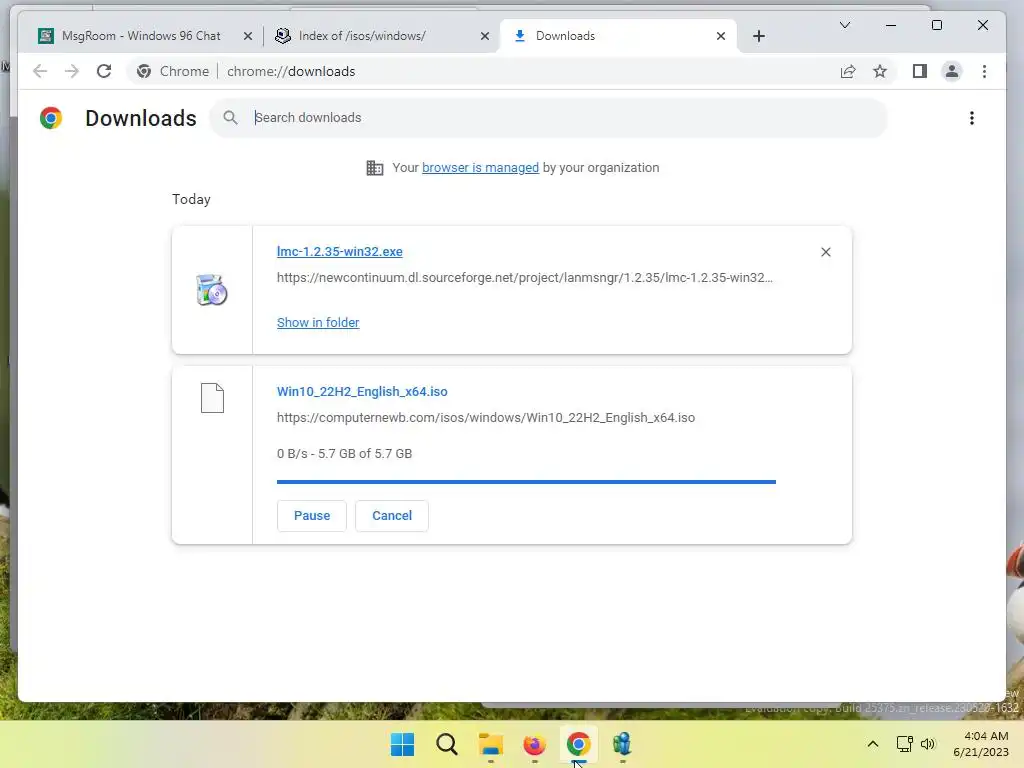Click the managed organization building icon
This screenshot has height=768, width=1024.
point(375,168)
